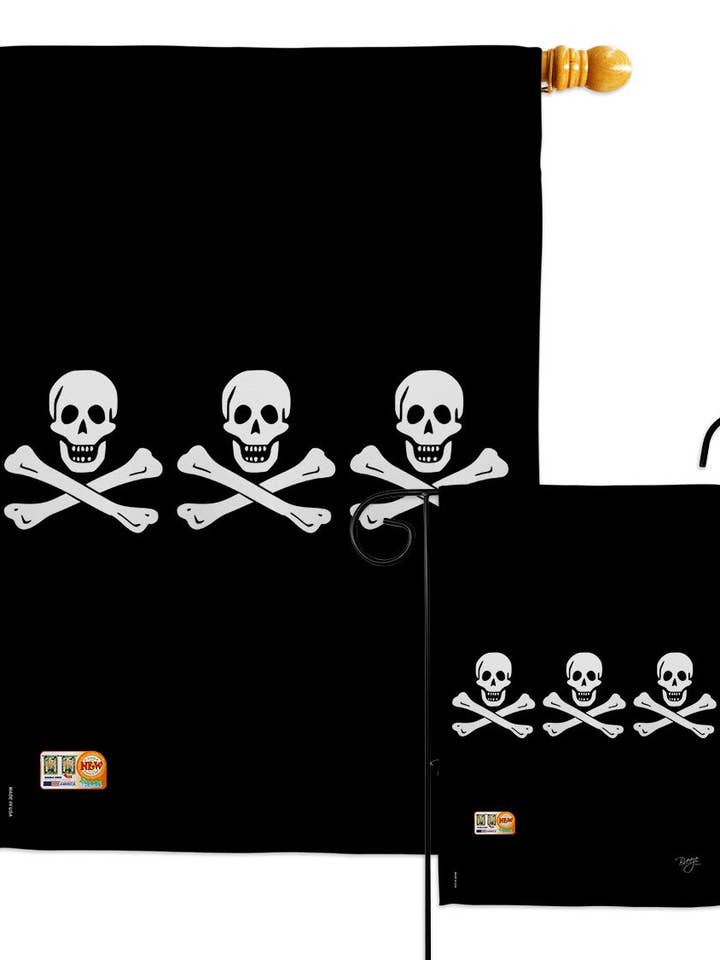The width and height of the screenshot is (720, 960).
Task: Click the leftmost skull on the small flag
Action: pyautogui.click(x=493, y=679)
